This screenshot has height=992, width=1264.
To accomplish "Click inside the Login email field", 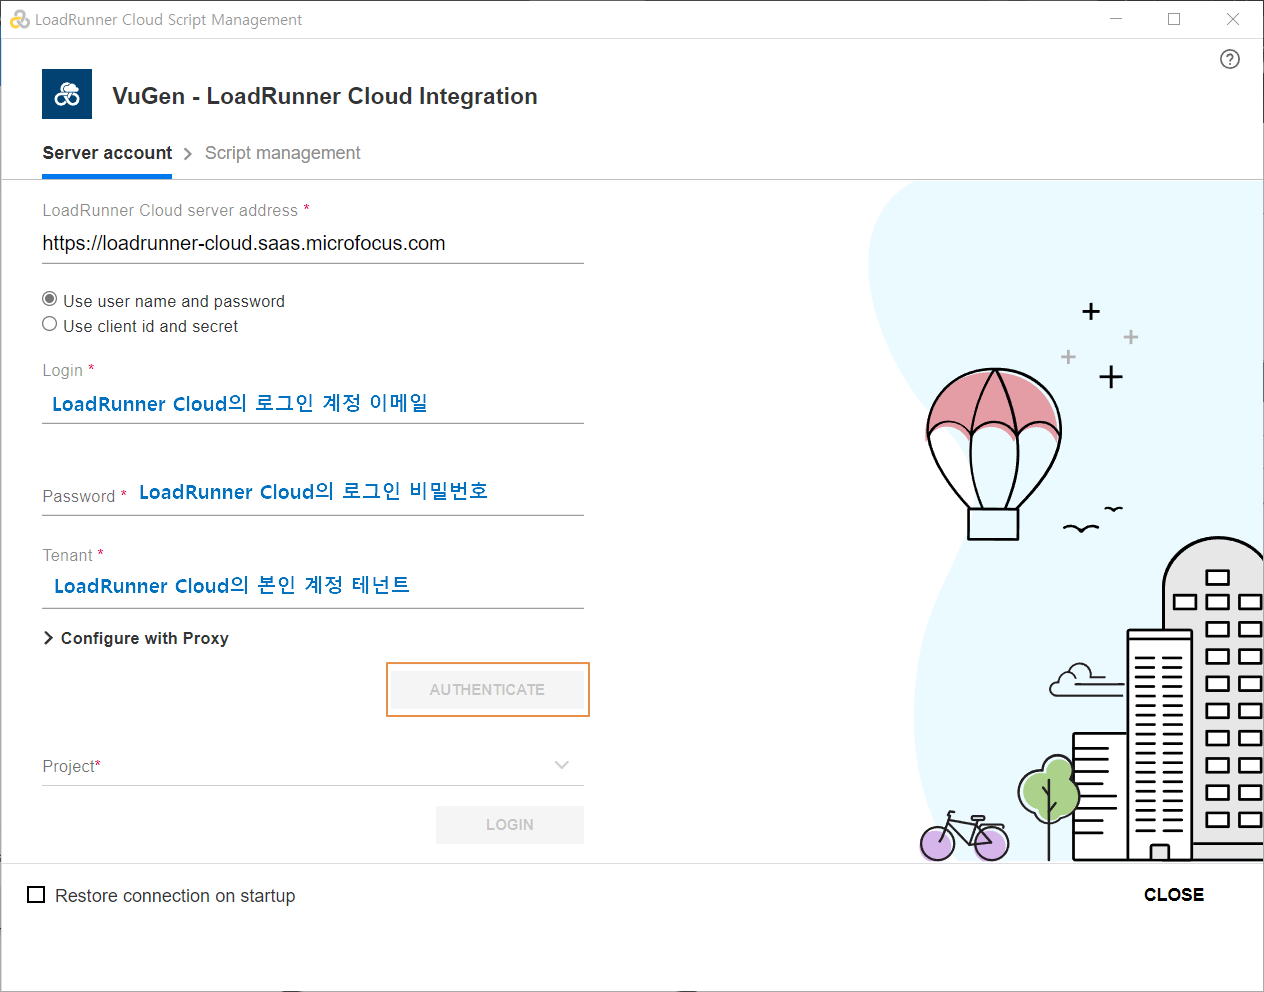I will point(300,403).
